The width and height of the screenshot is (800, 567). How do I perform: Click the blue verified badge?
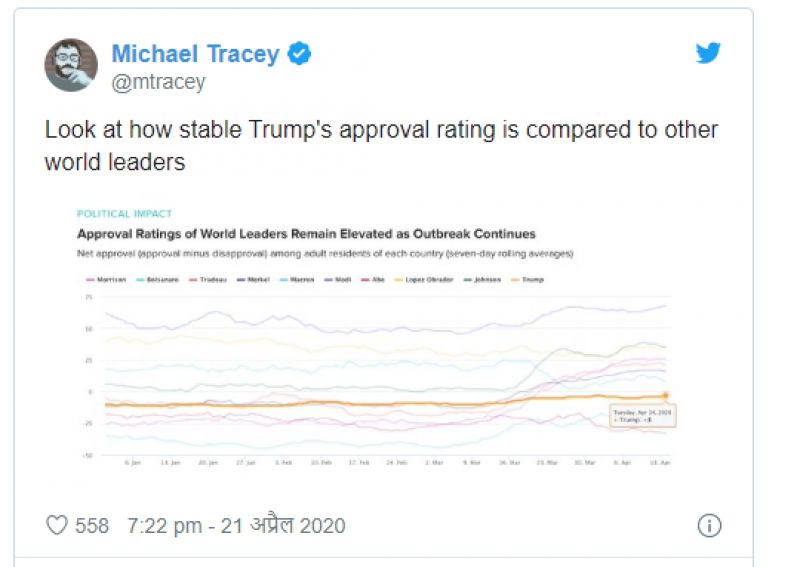(300, 54)
